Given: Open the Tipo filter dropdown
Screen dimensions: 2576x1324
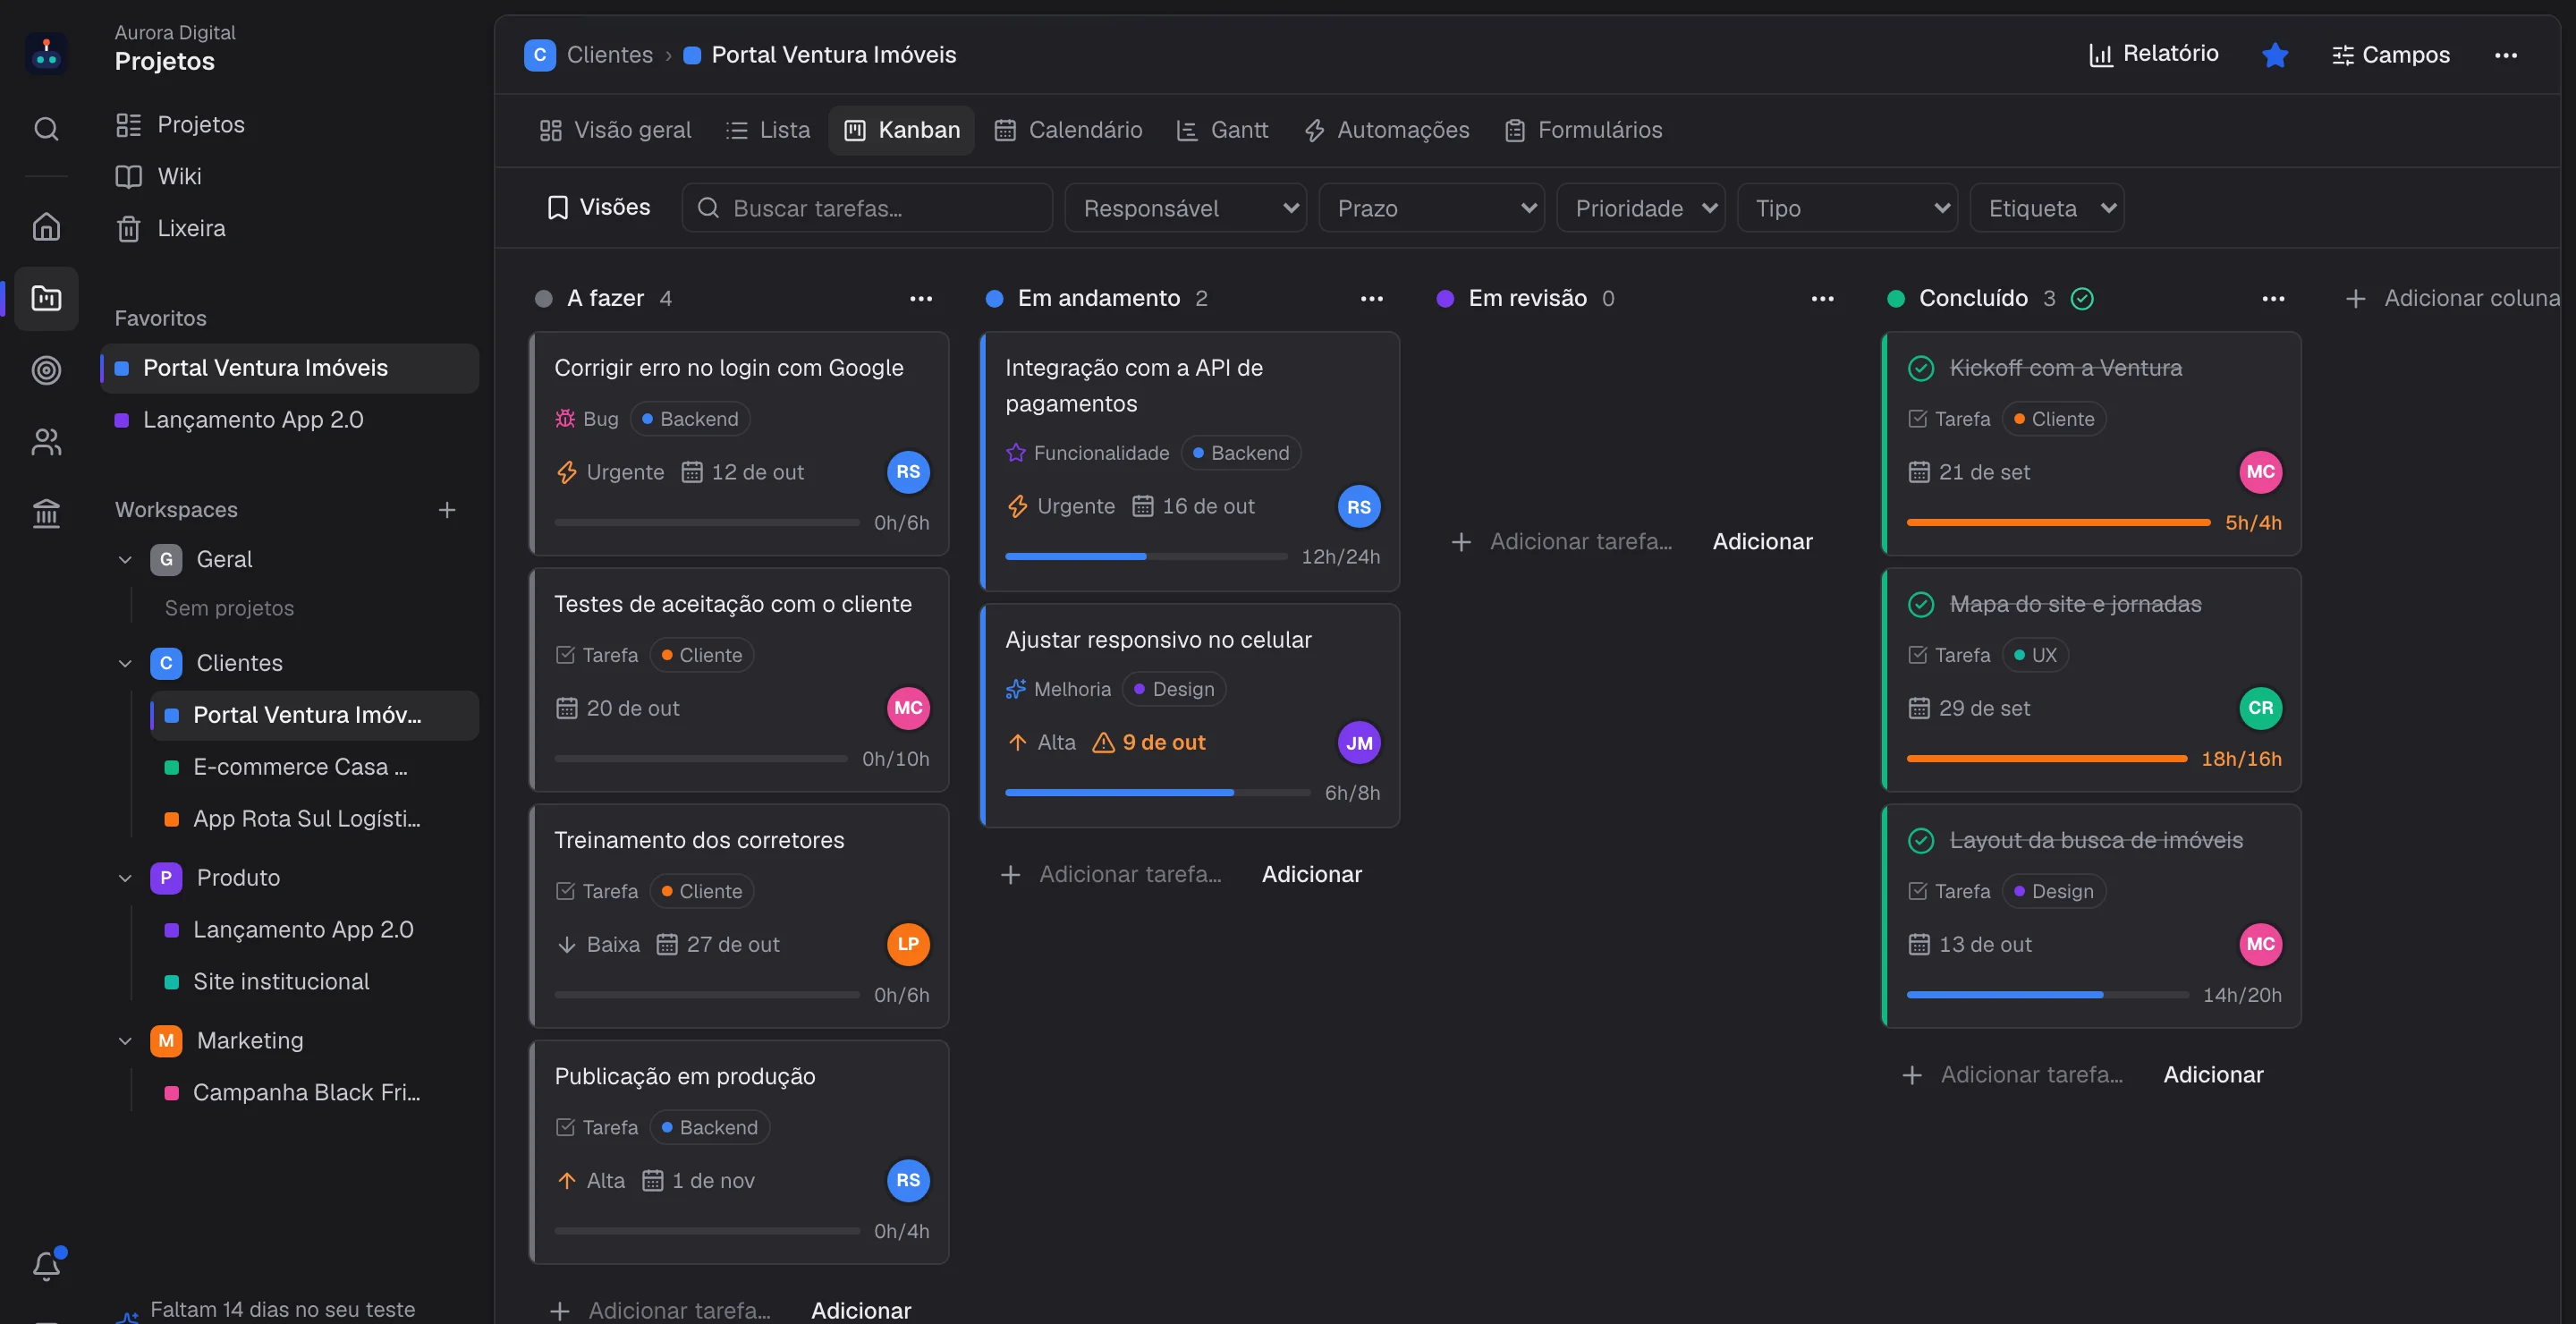Looking at the screenshot, I should (1847, 208).
